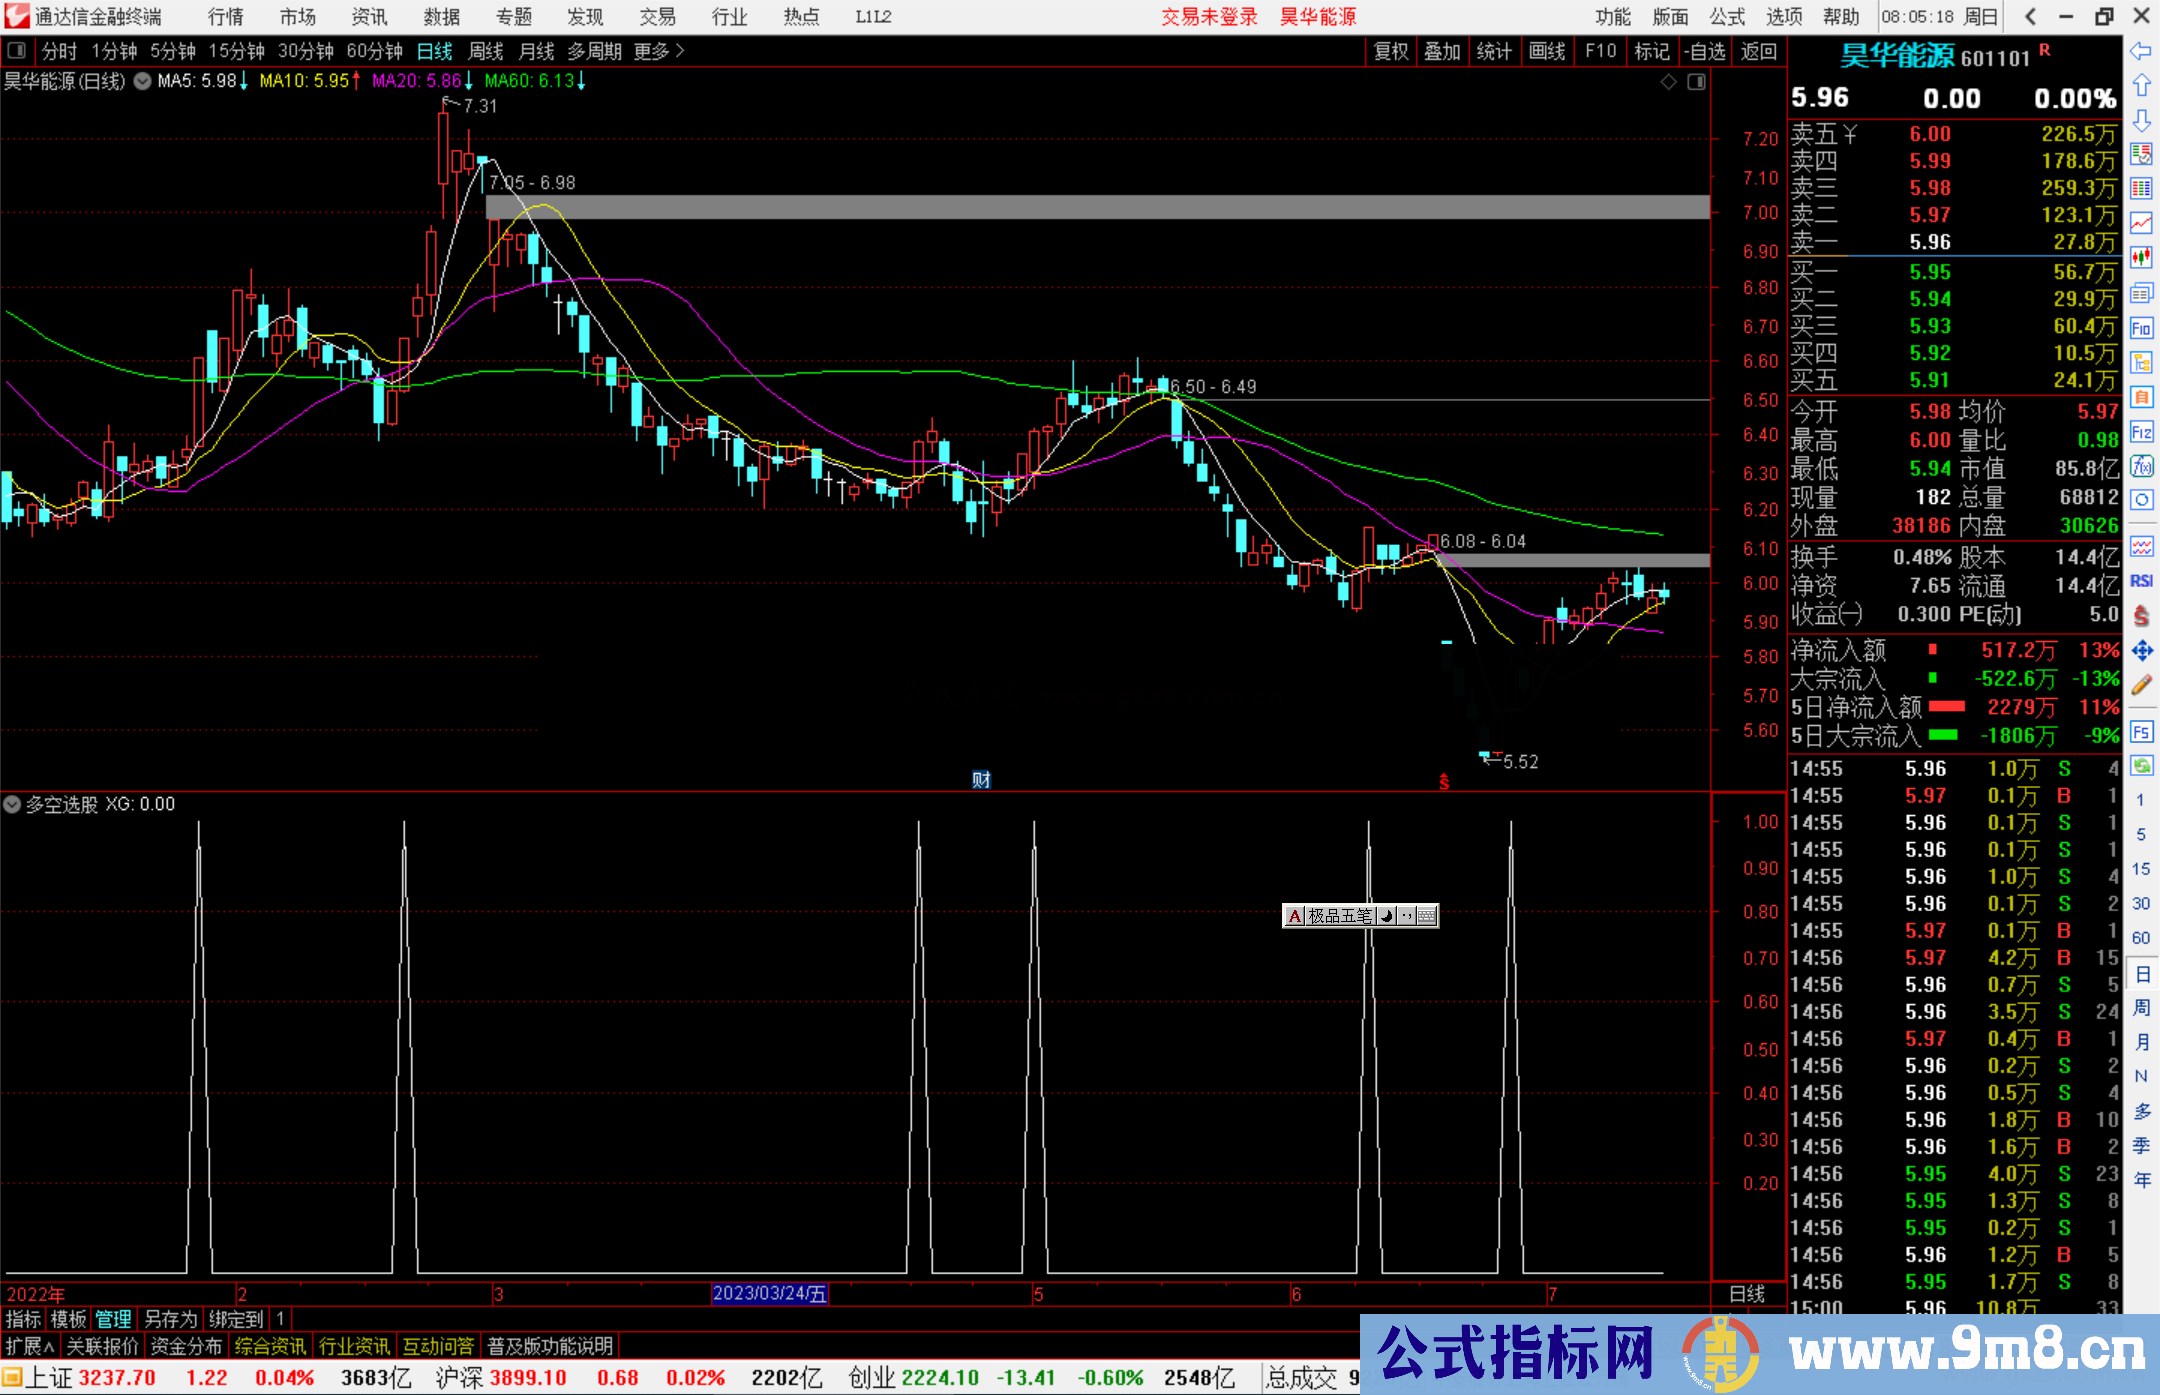Toggle the diamond marker icon above the chart
Screen dimensions: 2160x1395
click(x=1668, y=82)
